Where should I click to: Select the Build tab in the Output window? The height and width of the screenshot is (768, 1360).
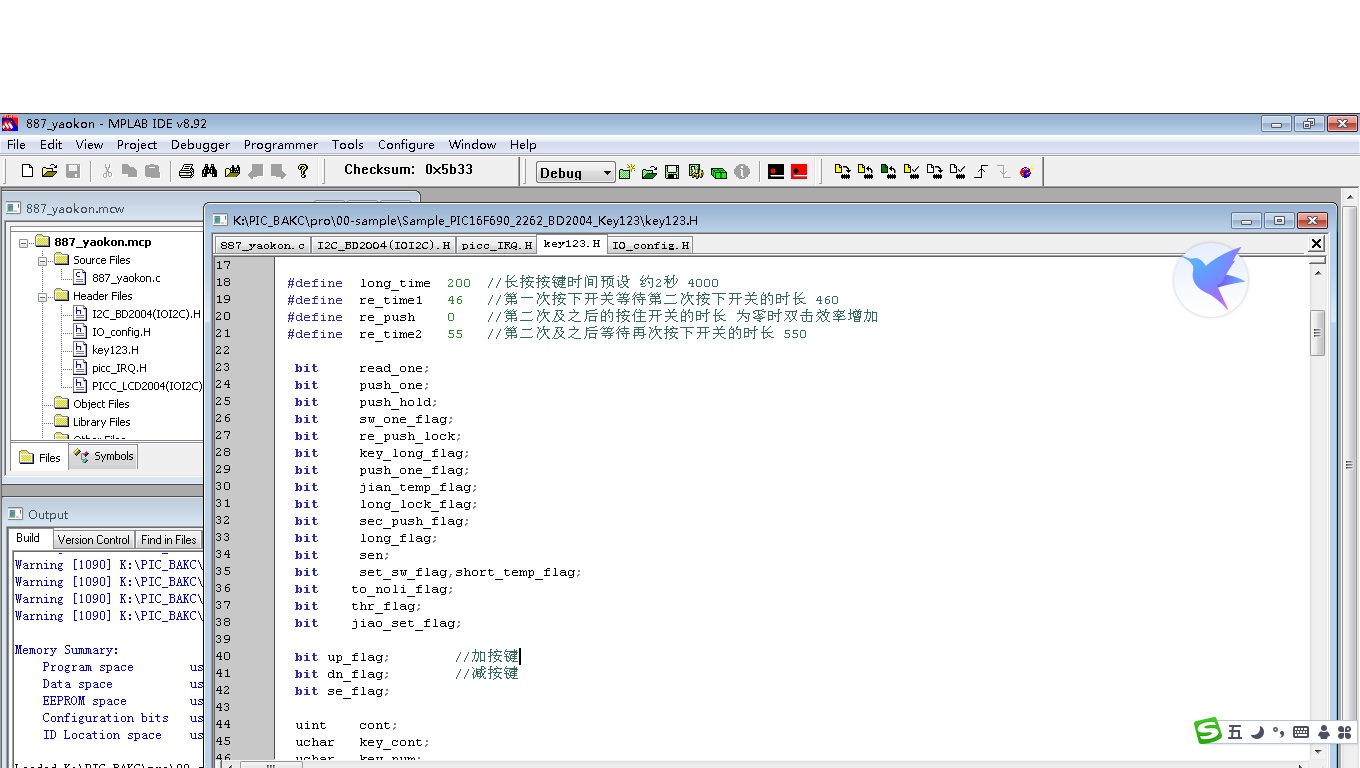pos(28,539)
